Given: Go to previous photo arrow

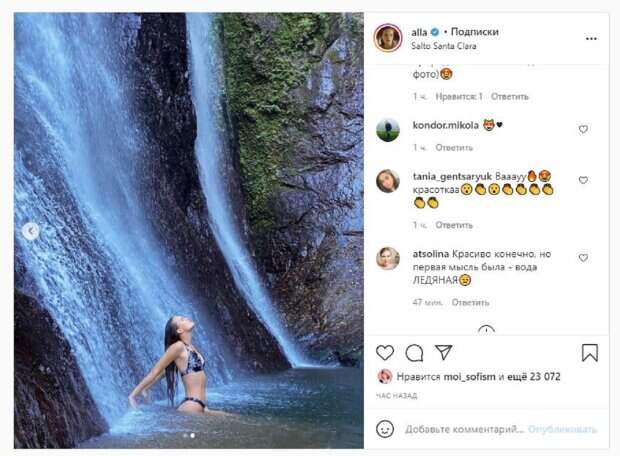Looking at the screenshot, I should point(30,231).
